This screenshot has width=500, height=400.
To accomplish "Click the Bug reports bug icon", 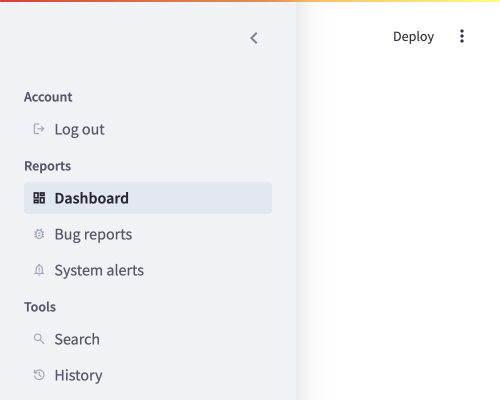I will 39,234.
